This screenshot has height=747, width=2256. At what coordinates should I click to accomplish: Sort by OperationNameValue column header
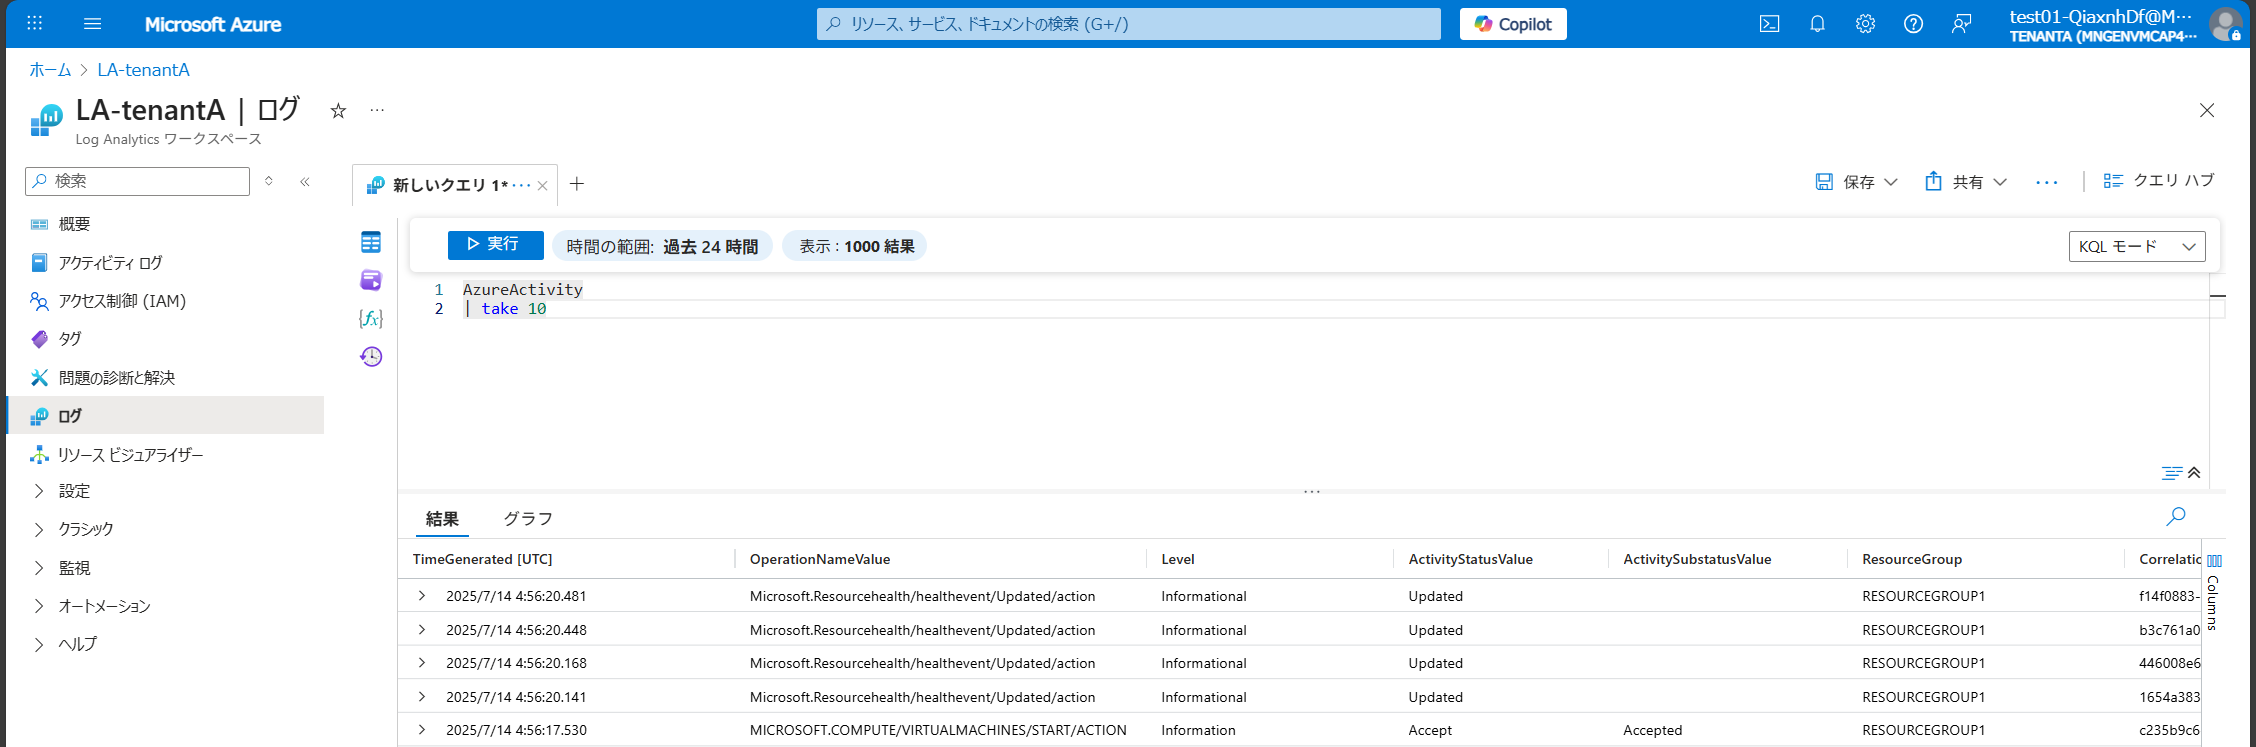click(820, 559)
